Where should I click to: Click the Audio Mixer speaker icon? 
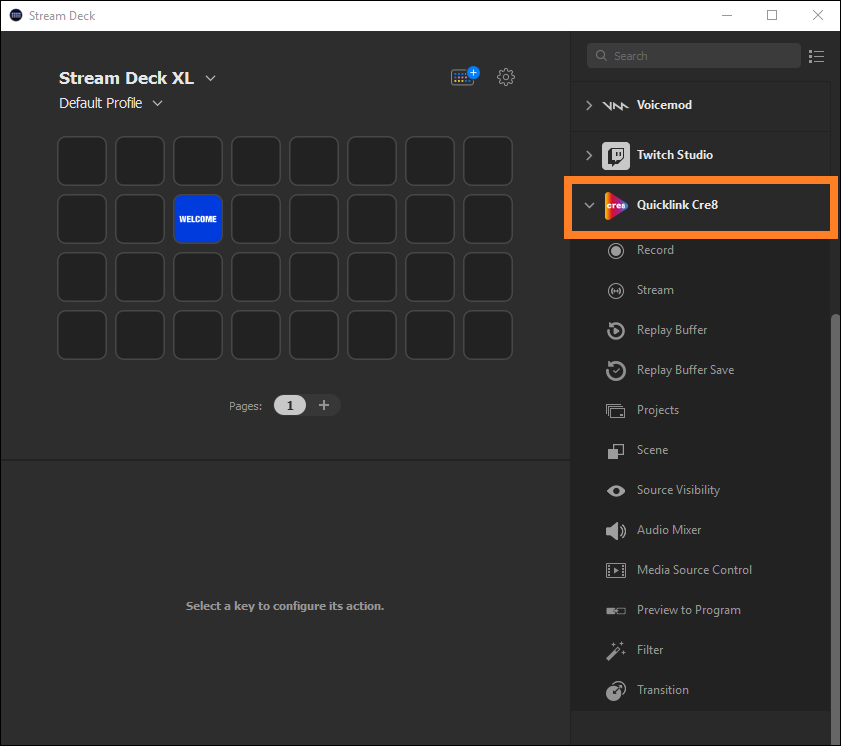(616, 531)
